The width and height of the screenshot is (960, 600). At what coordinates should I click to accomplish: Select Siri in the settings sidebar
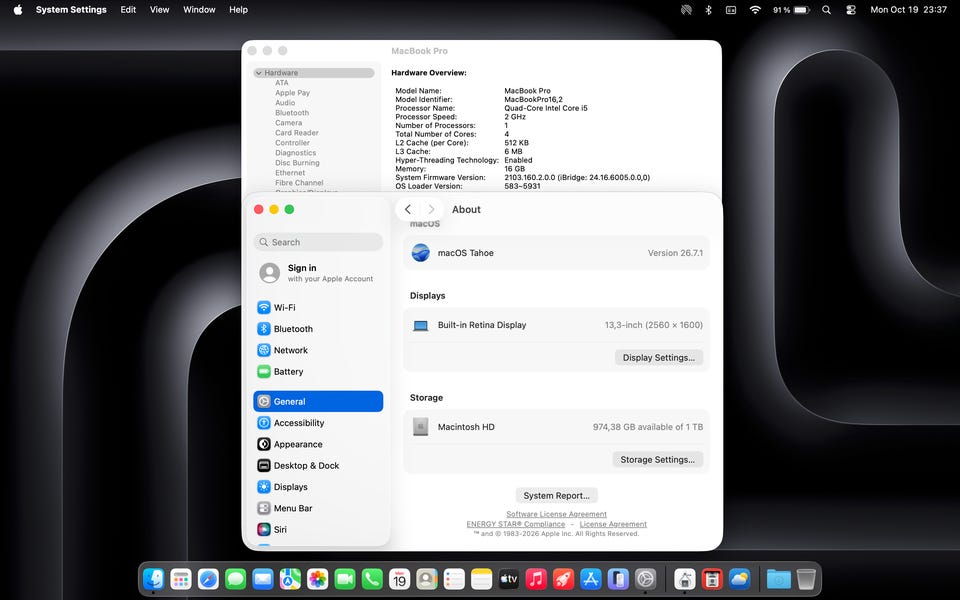318,530
